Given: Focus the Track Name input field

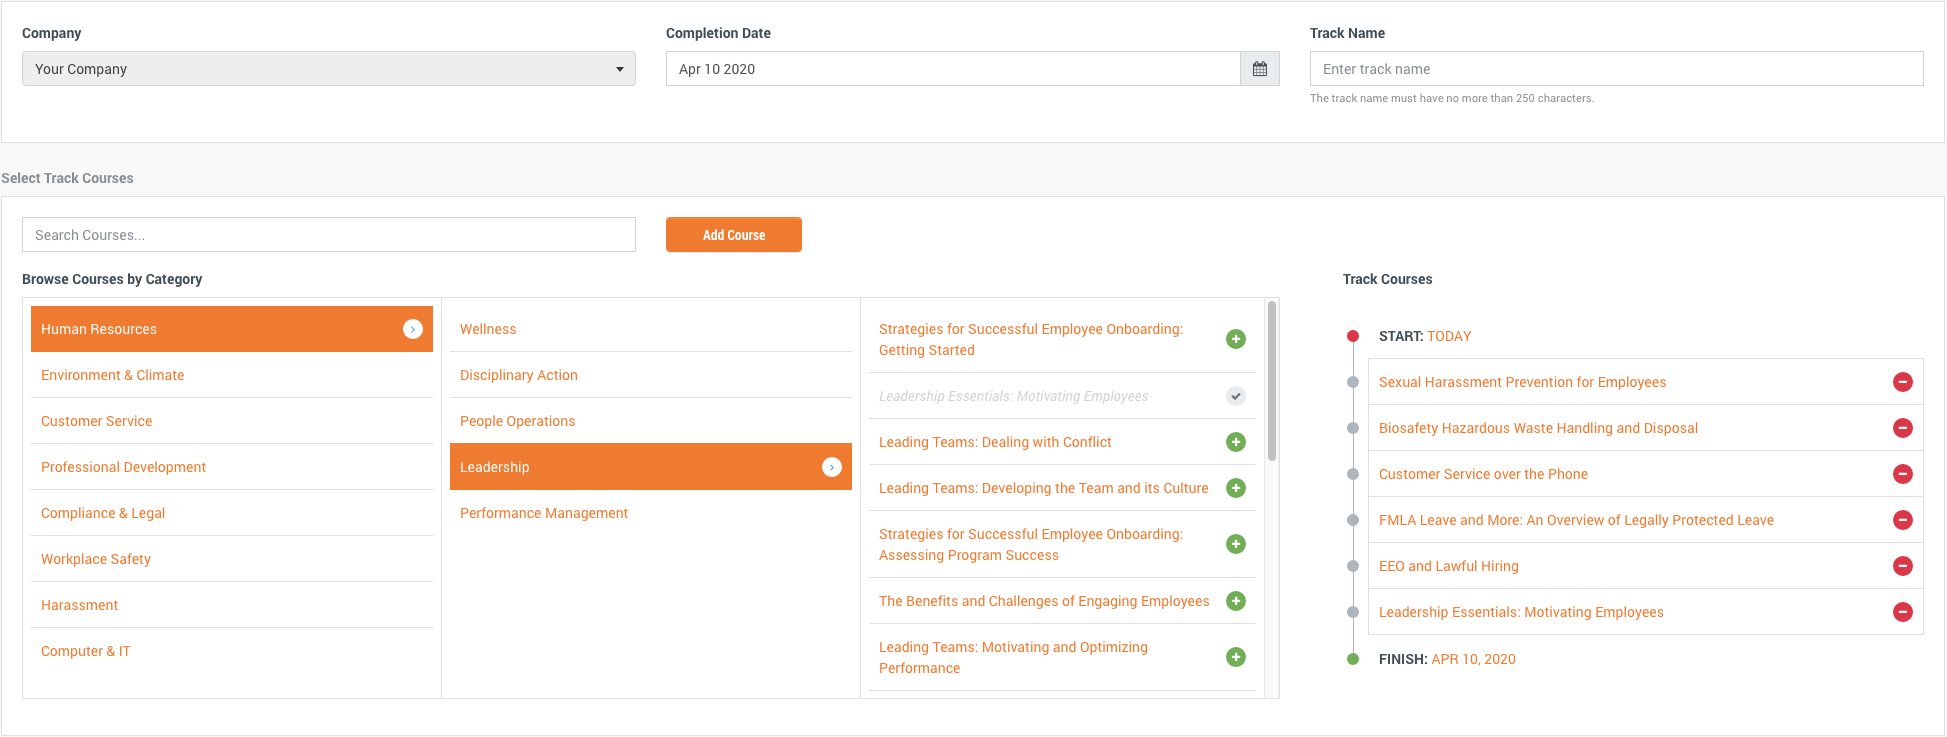Looking at the screenshot, I should tap(1616, 69).
